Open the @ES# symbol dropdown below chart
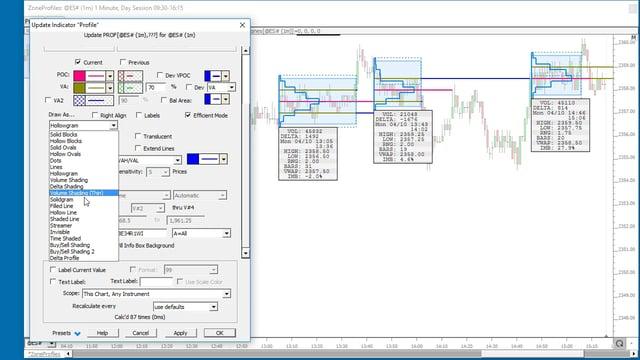The image size is (640, 360). pos(51,344)
